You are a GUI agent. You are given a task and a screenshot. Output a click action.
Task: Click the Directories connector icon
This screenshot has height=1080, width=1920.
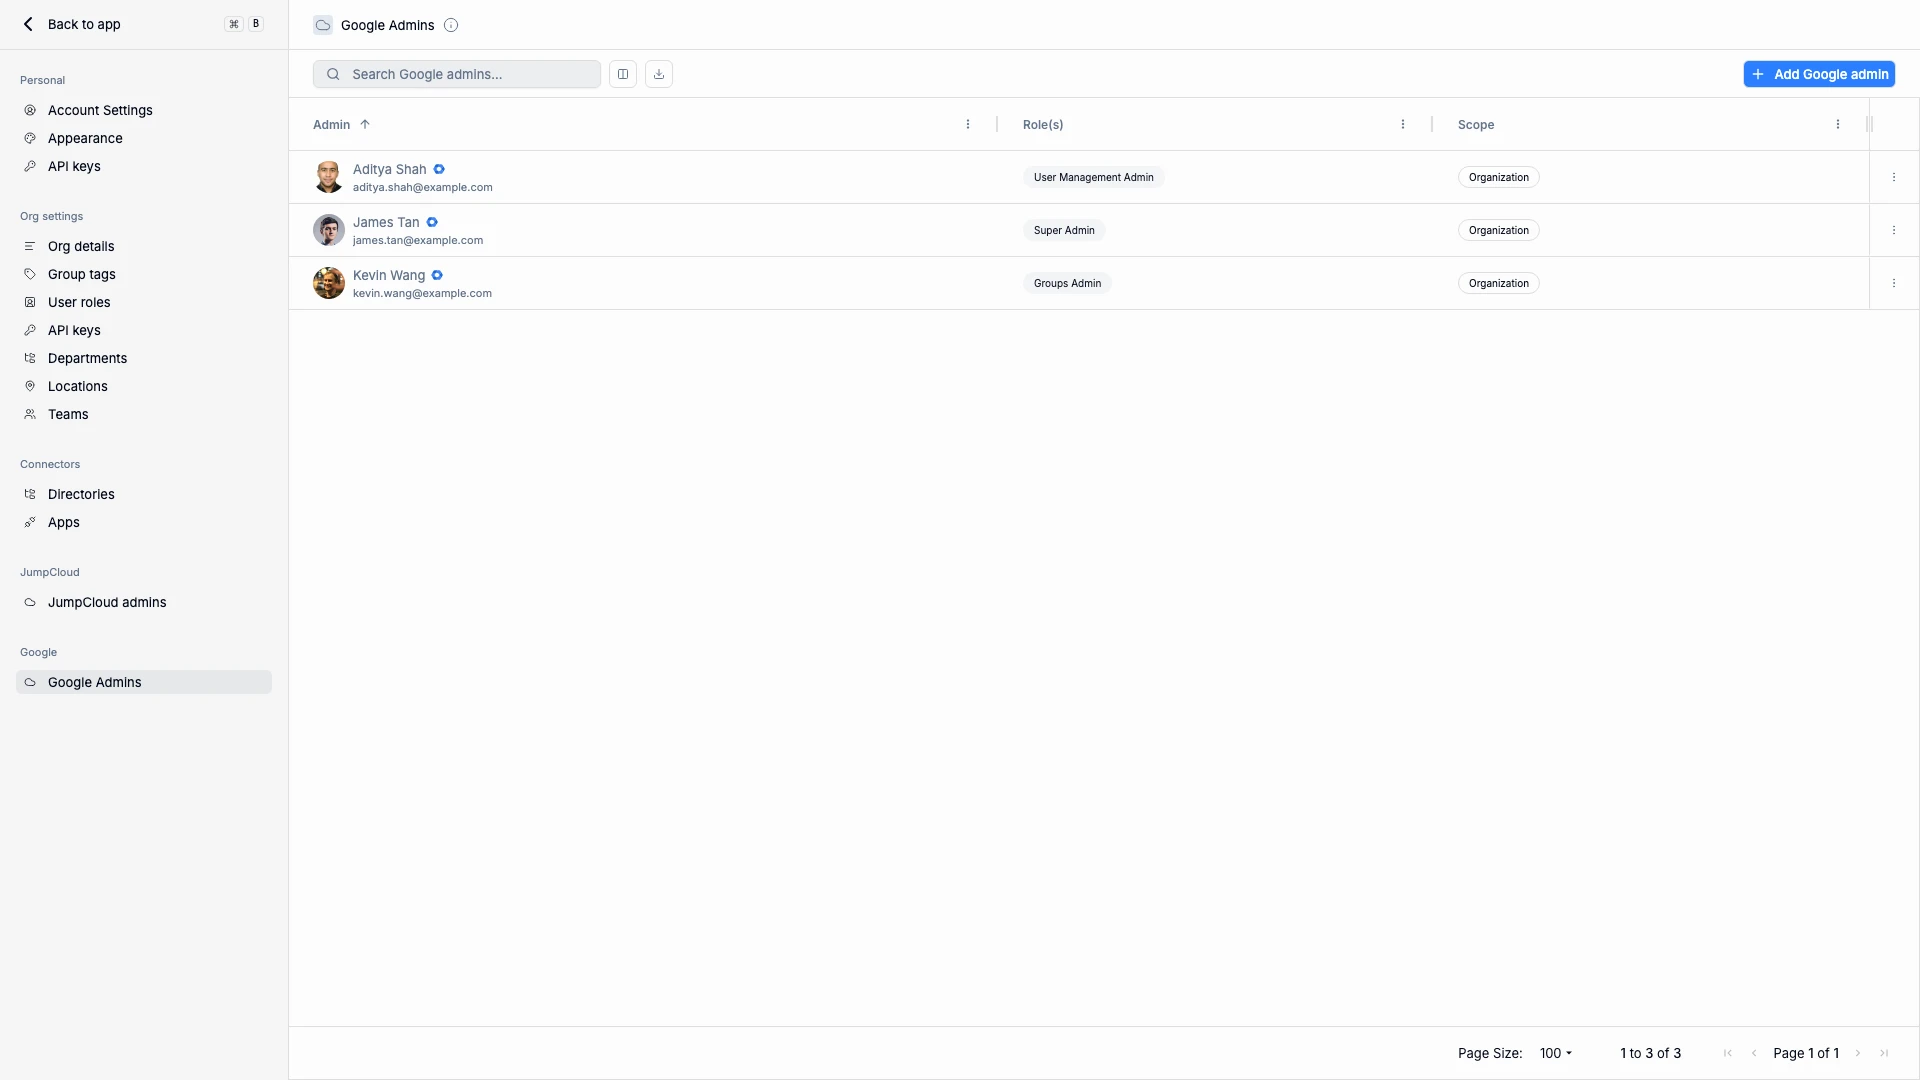[30, 494]
